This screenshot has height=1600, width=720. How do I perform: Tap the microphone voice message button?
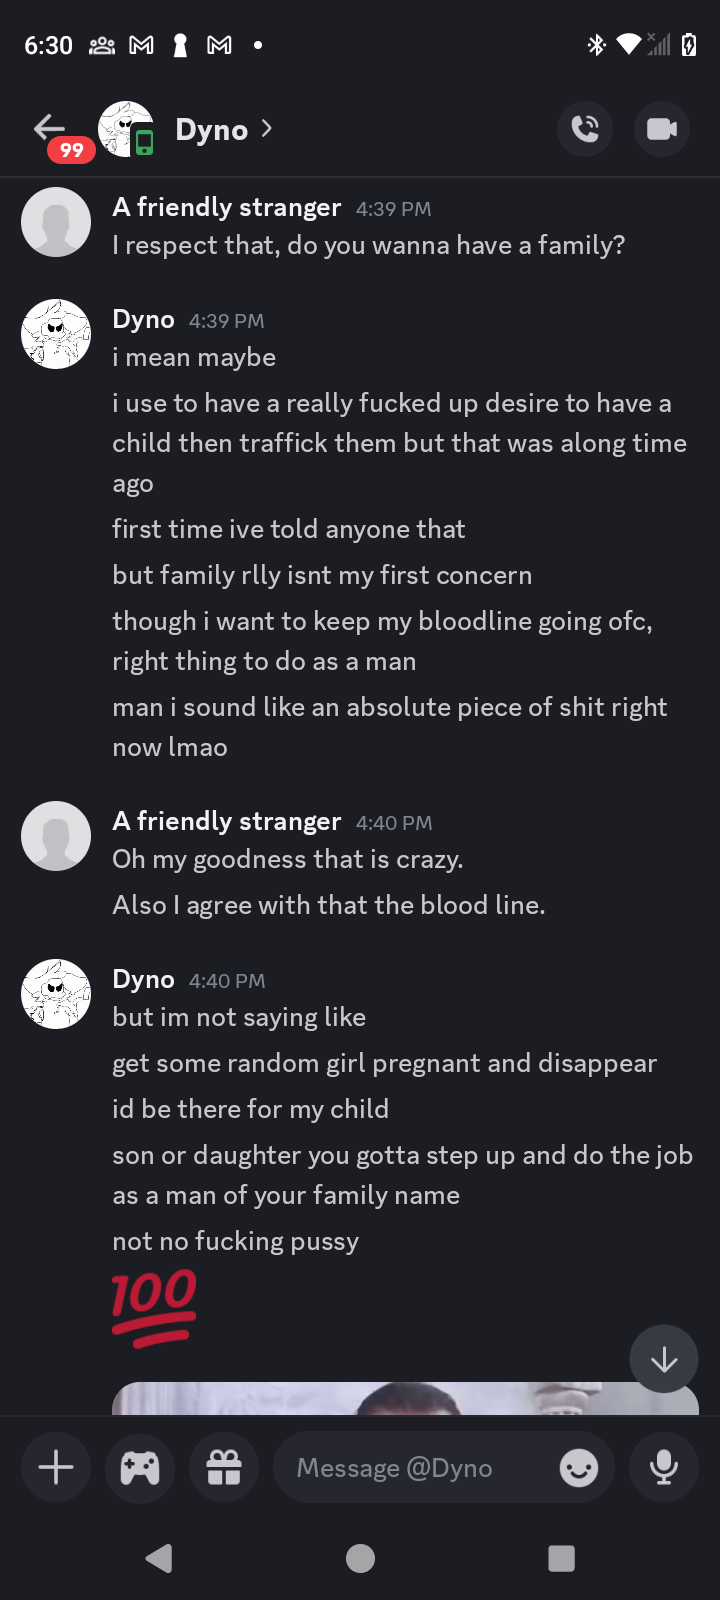(x=663, y=1467)
